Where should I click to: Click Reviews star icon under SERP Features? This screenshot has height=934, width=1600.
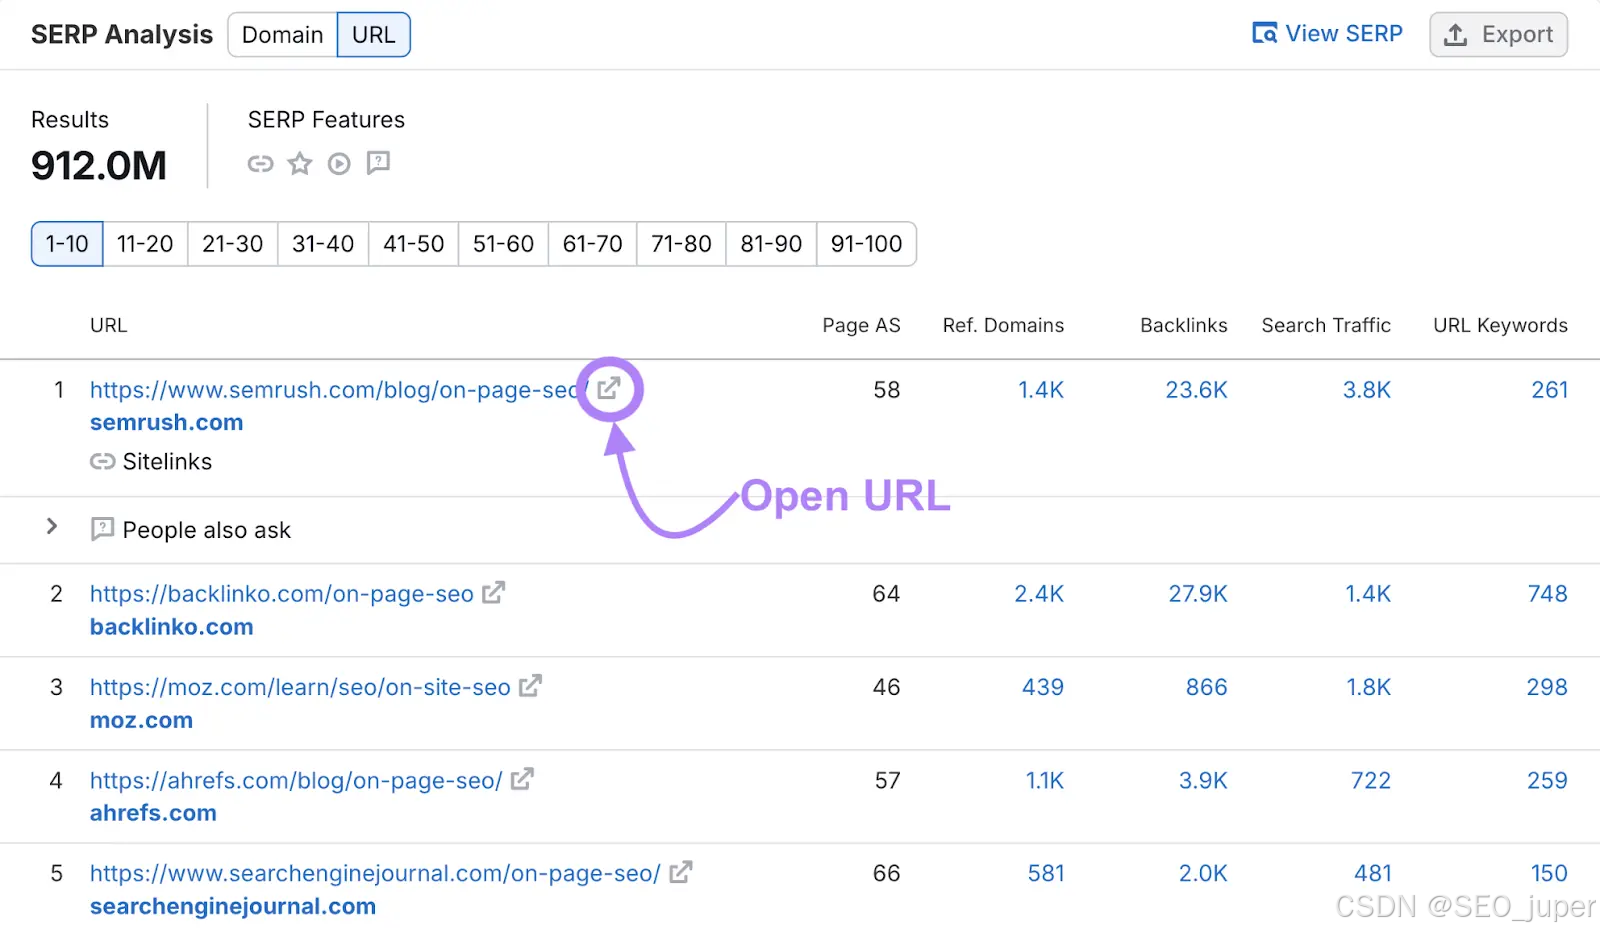click(x=300, y=163)
